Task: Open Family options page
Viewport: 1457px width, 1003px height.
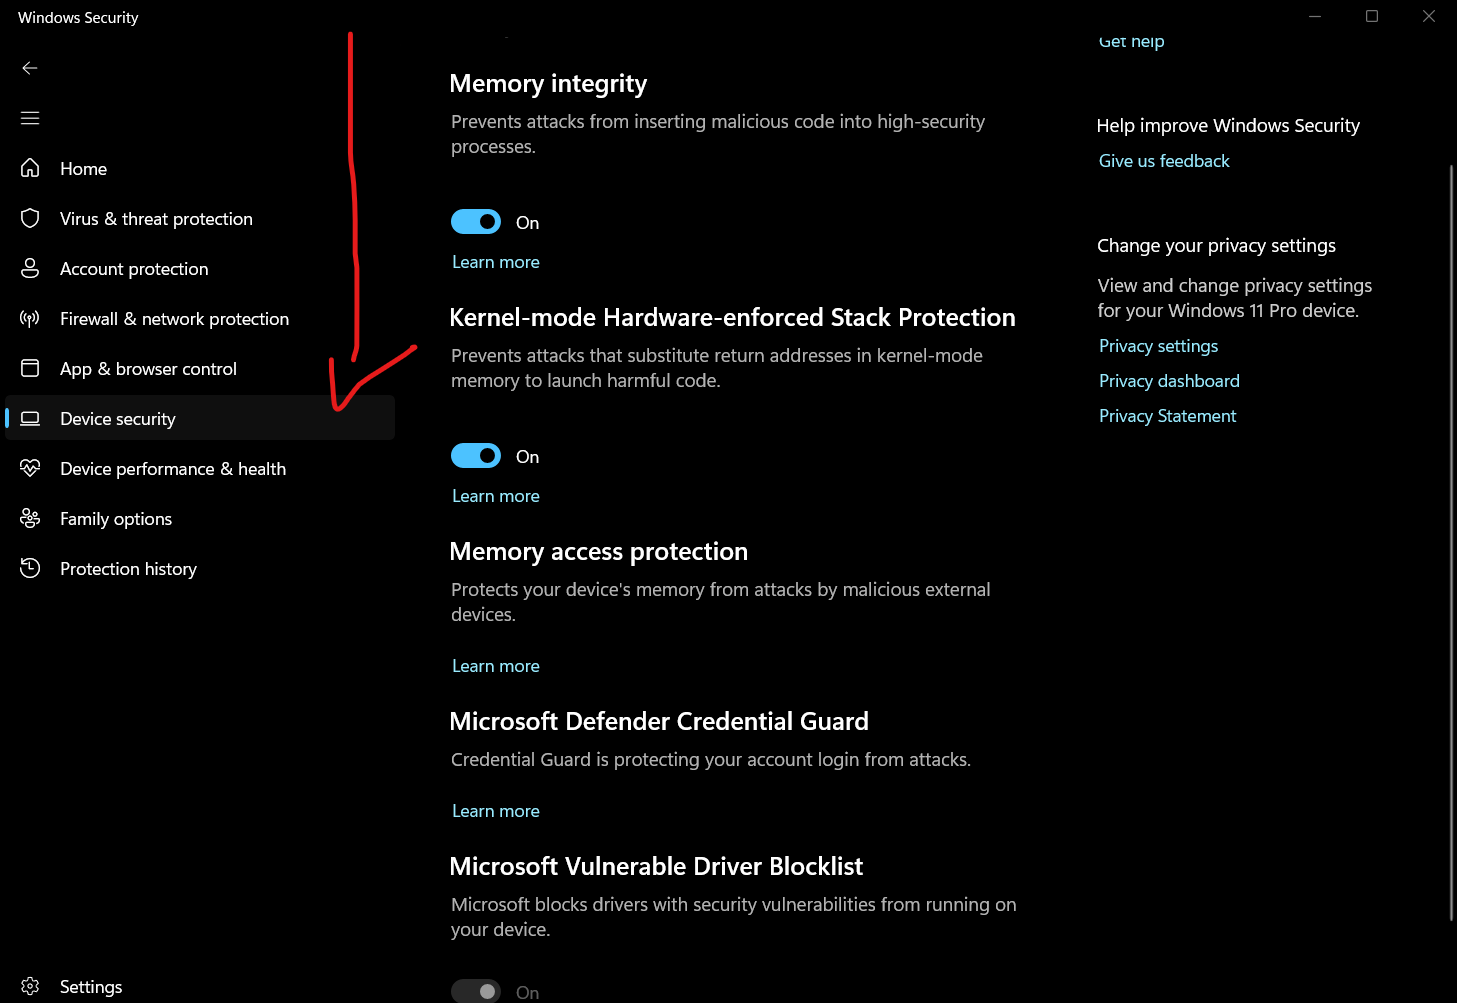Action: click(x=200, y=518)
